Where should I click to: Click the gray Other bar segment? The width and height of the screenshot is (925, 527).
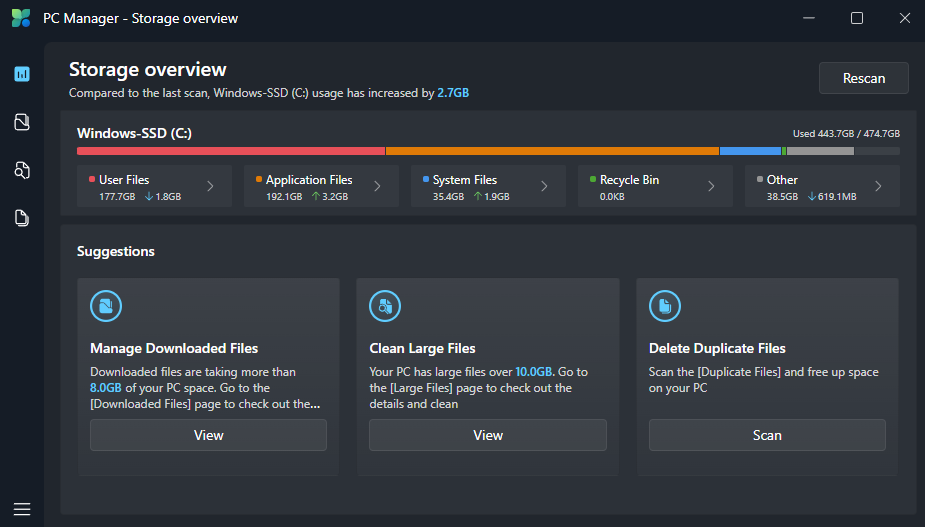820,151
